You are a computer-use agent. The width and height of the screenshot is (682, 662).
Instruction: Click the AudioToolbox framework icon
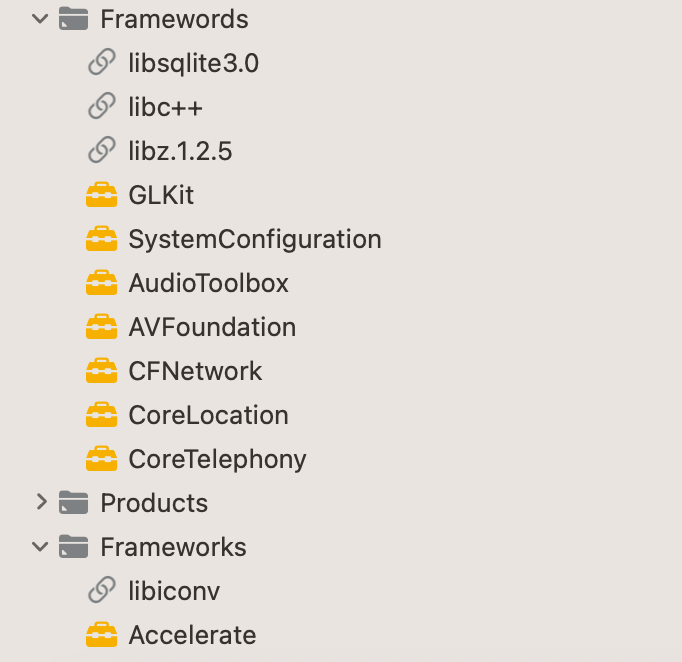click(101, 283)
